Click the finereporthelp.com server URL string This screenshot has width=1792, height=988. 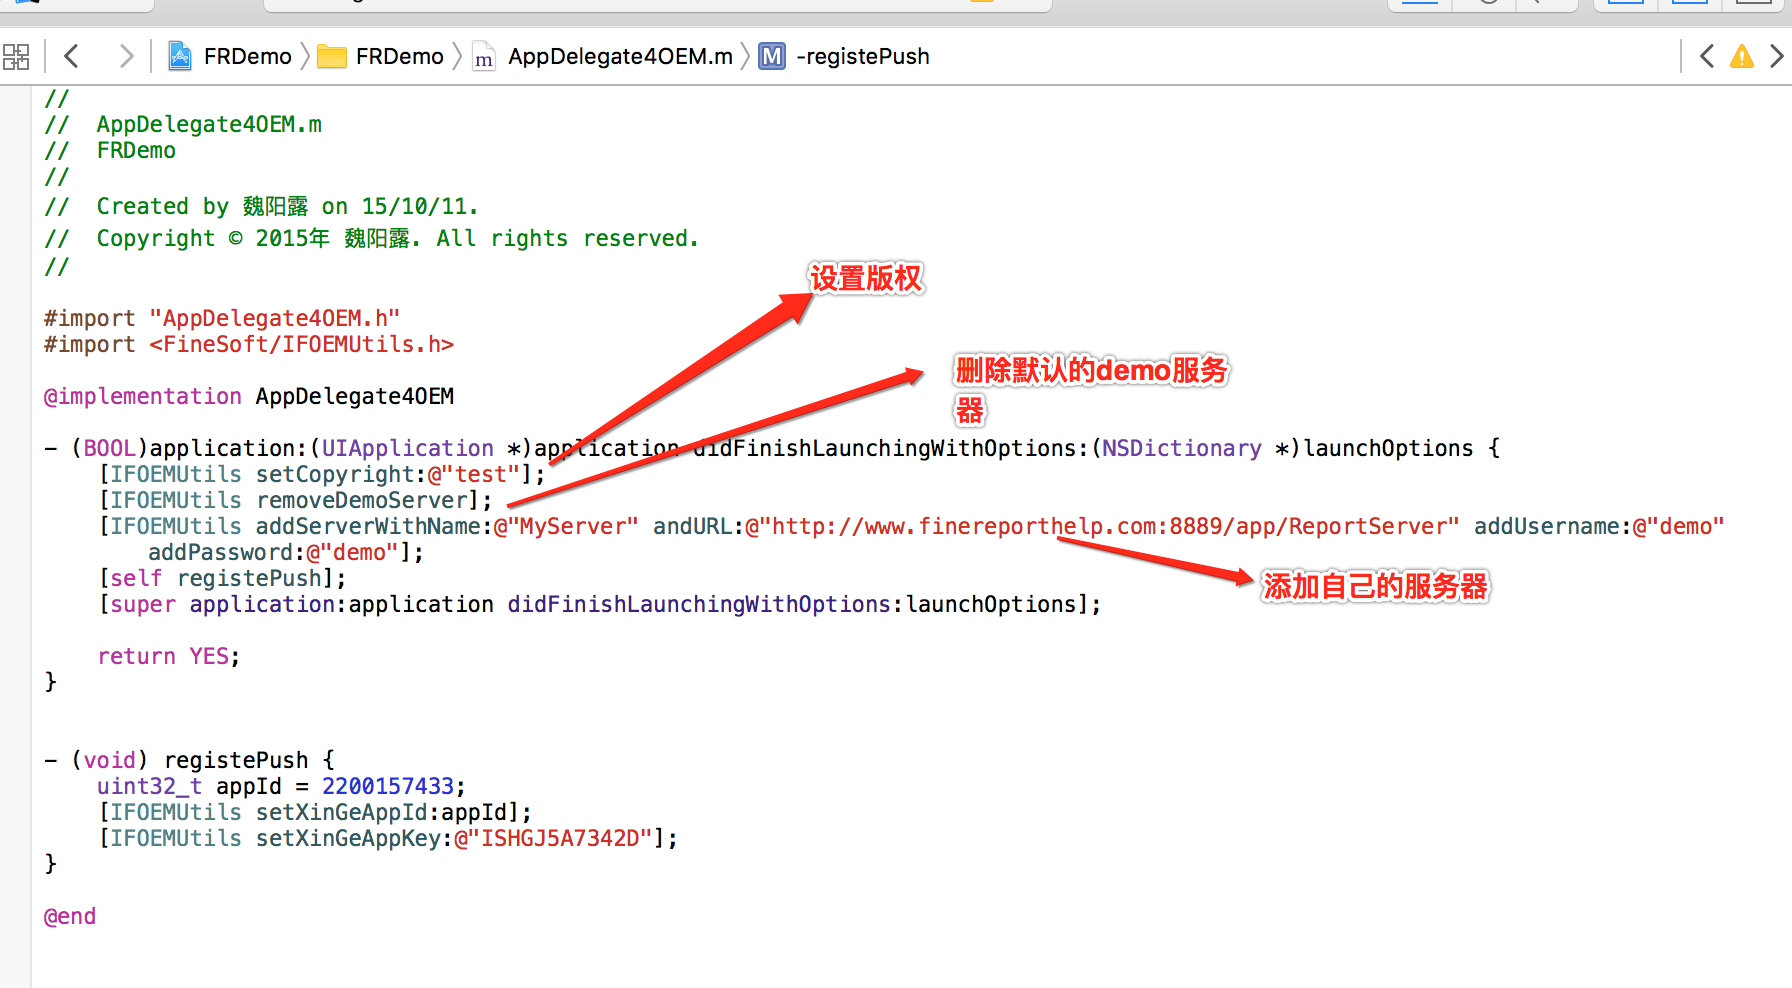point(1102,526)
